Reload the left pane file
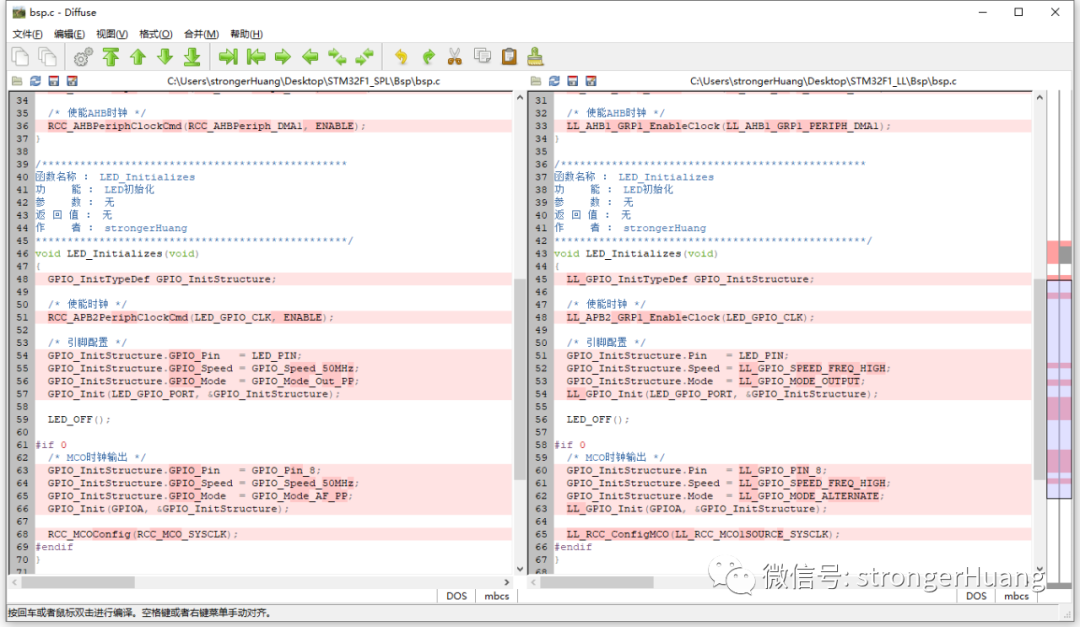Viewport: 1080px width, 627px height. pos(36,81)
